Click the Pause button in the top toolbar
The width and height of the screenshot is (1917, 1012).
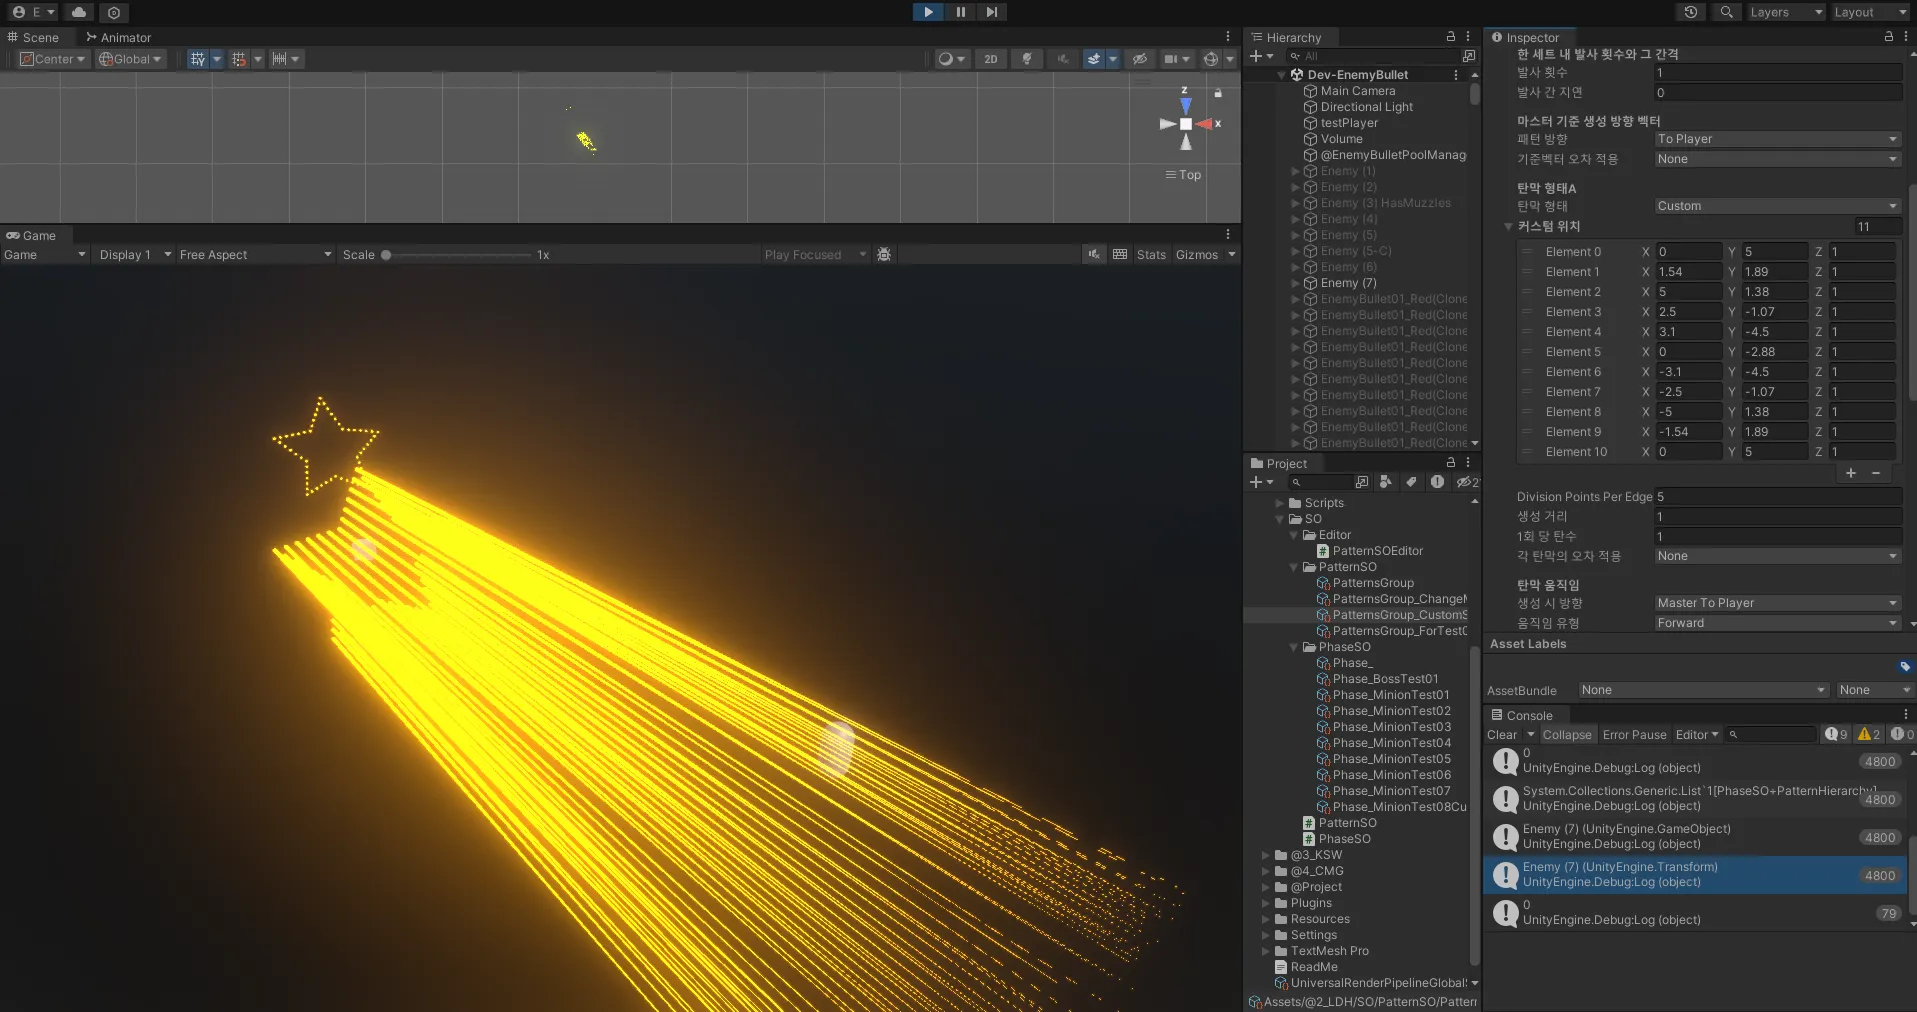pyautogui.click(x=960, y=12)
